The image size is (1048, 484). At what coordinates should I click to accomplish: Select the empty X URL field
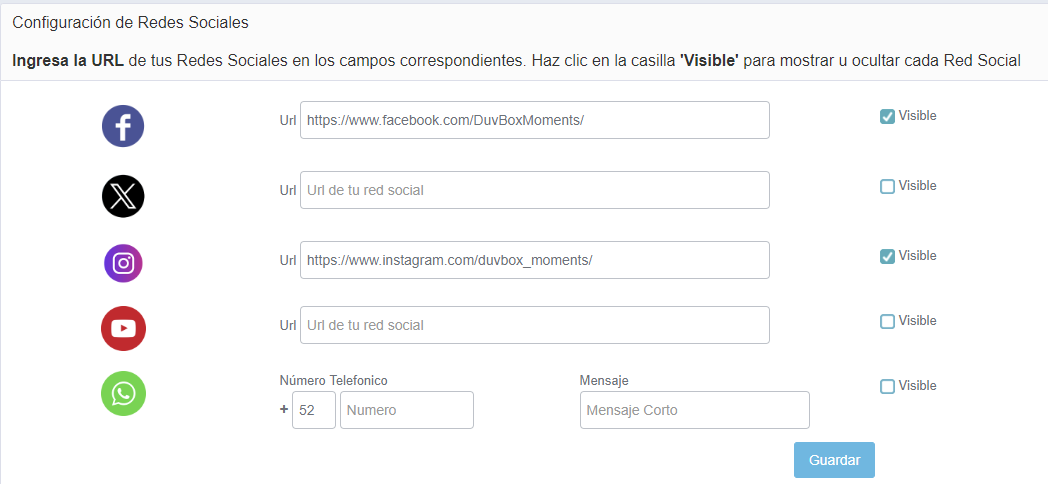coord(534,190)
